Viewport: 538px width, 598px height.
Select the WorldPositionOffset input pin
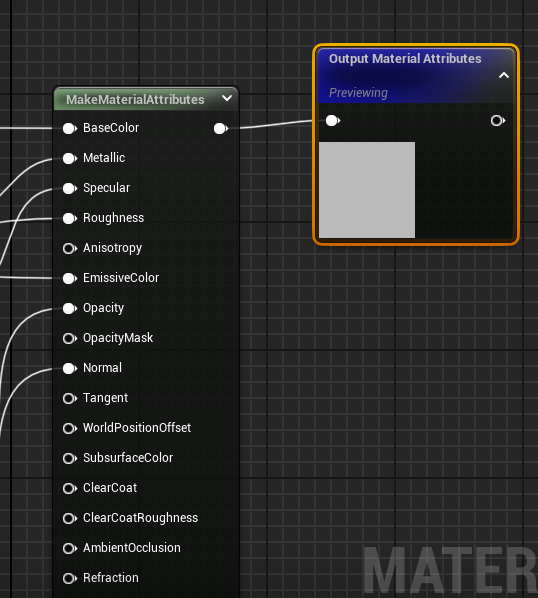pyautogui.click(x=70, y=428)
